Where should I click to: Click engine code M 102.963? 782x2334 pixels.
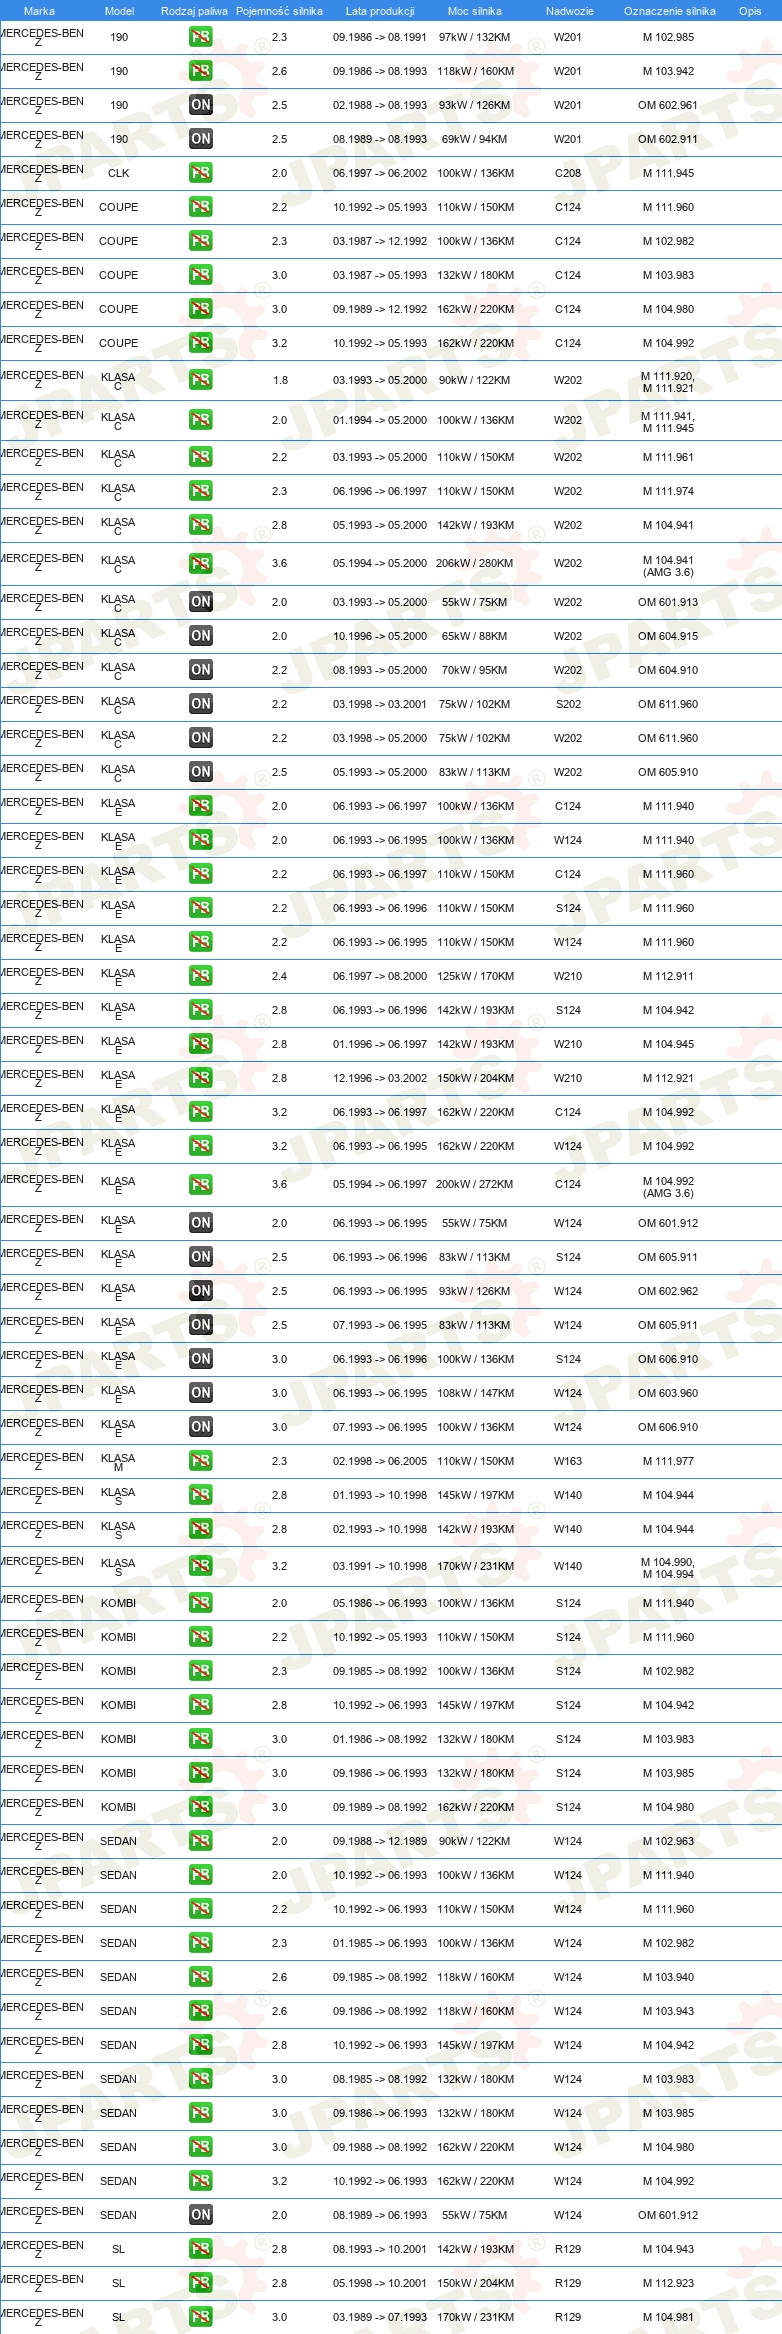click(x=668, y=1841)
